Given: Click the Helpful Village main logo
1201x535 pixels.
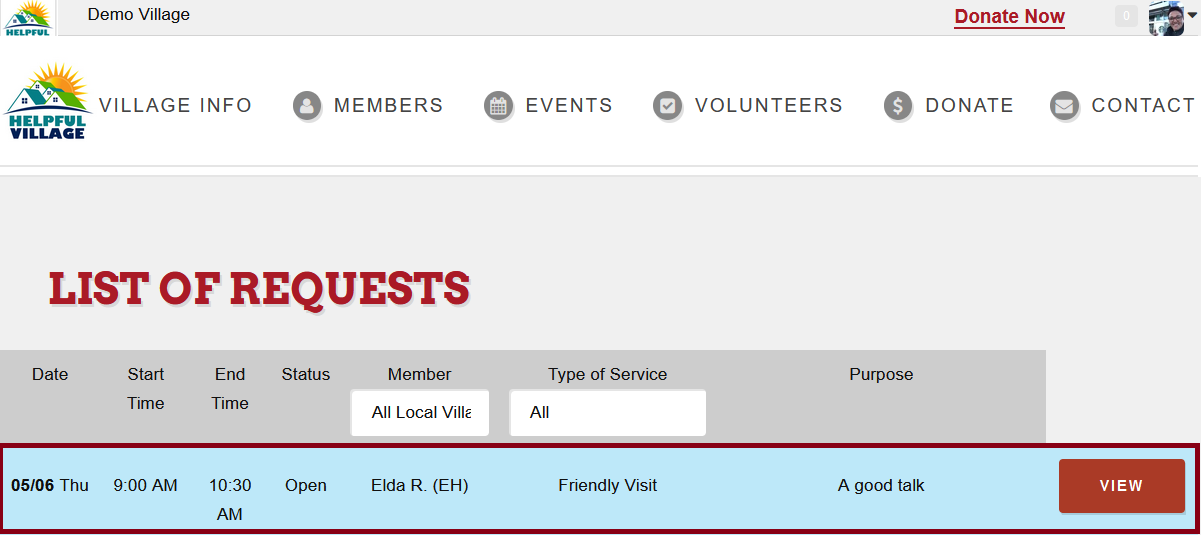Looking at the screenshot, I should click(47, 101).
